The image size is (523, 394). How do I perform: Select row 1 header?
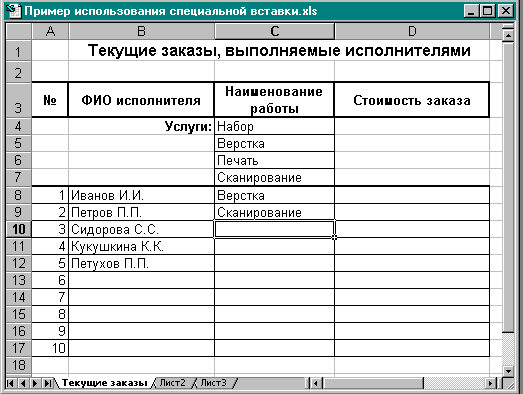[19, 51]
